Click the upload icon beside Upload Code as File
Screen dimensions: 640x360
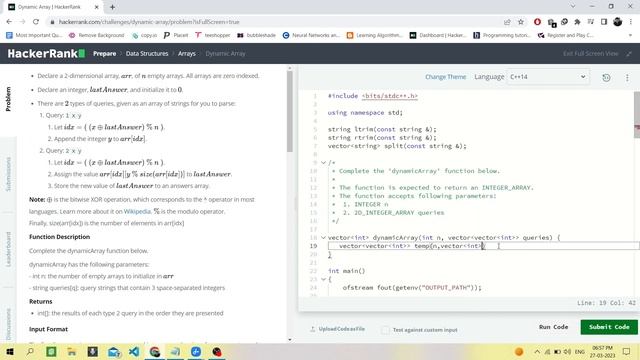[313, 329]
